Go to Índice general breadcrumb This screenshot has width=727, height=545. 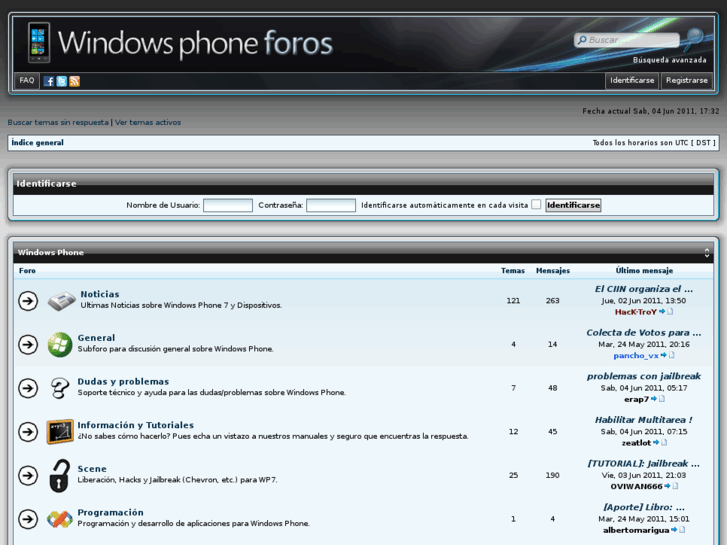click(38, 143)
